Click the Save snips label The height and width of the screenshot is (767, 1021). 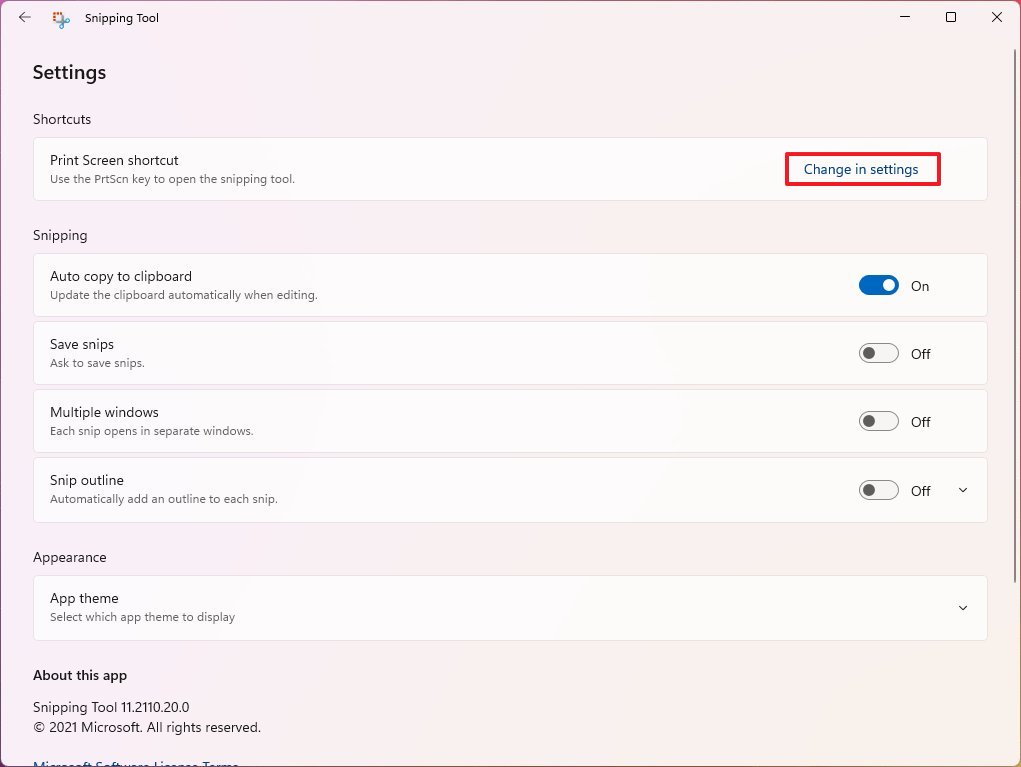click(82, 344)
